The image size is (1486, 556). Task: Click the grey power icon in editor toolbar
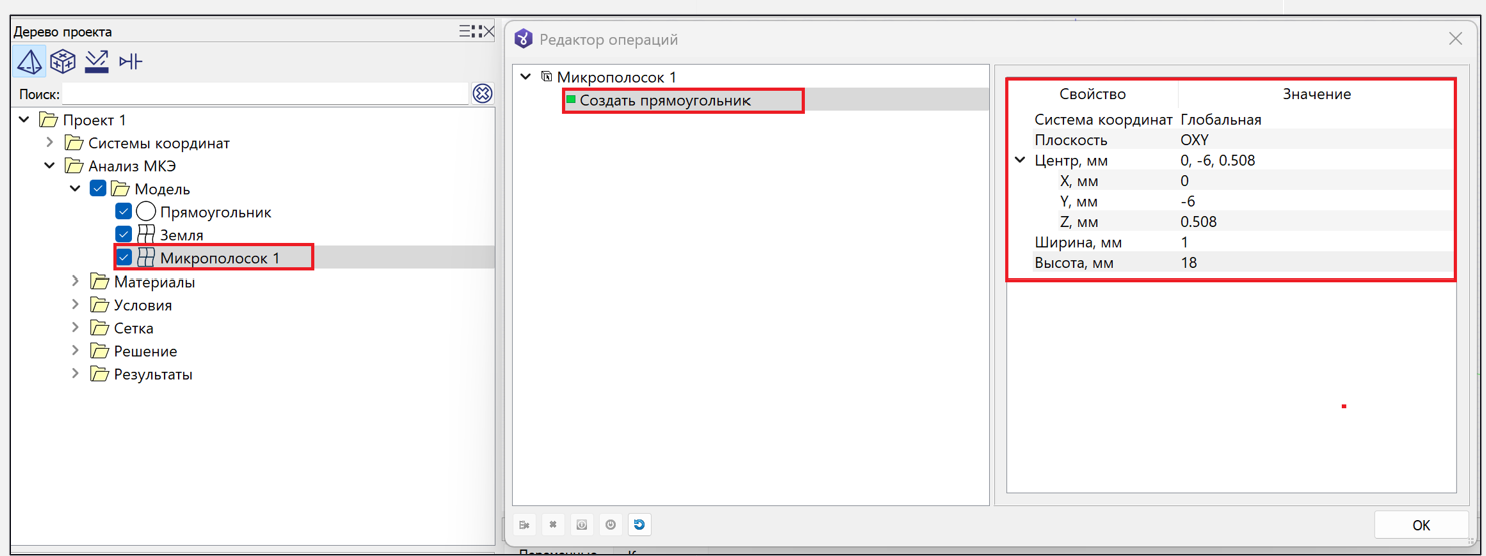pos(610,525)
